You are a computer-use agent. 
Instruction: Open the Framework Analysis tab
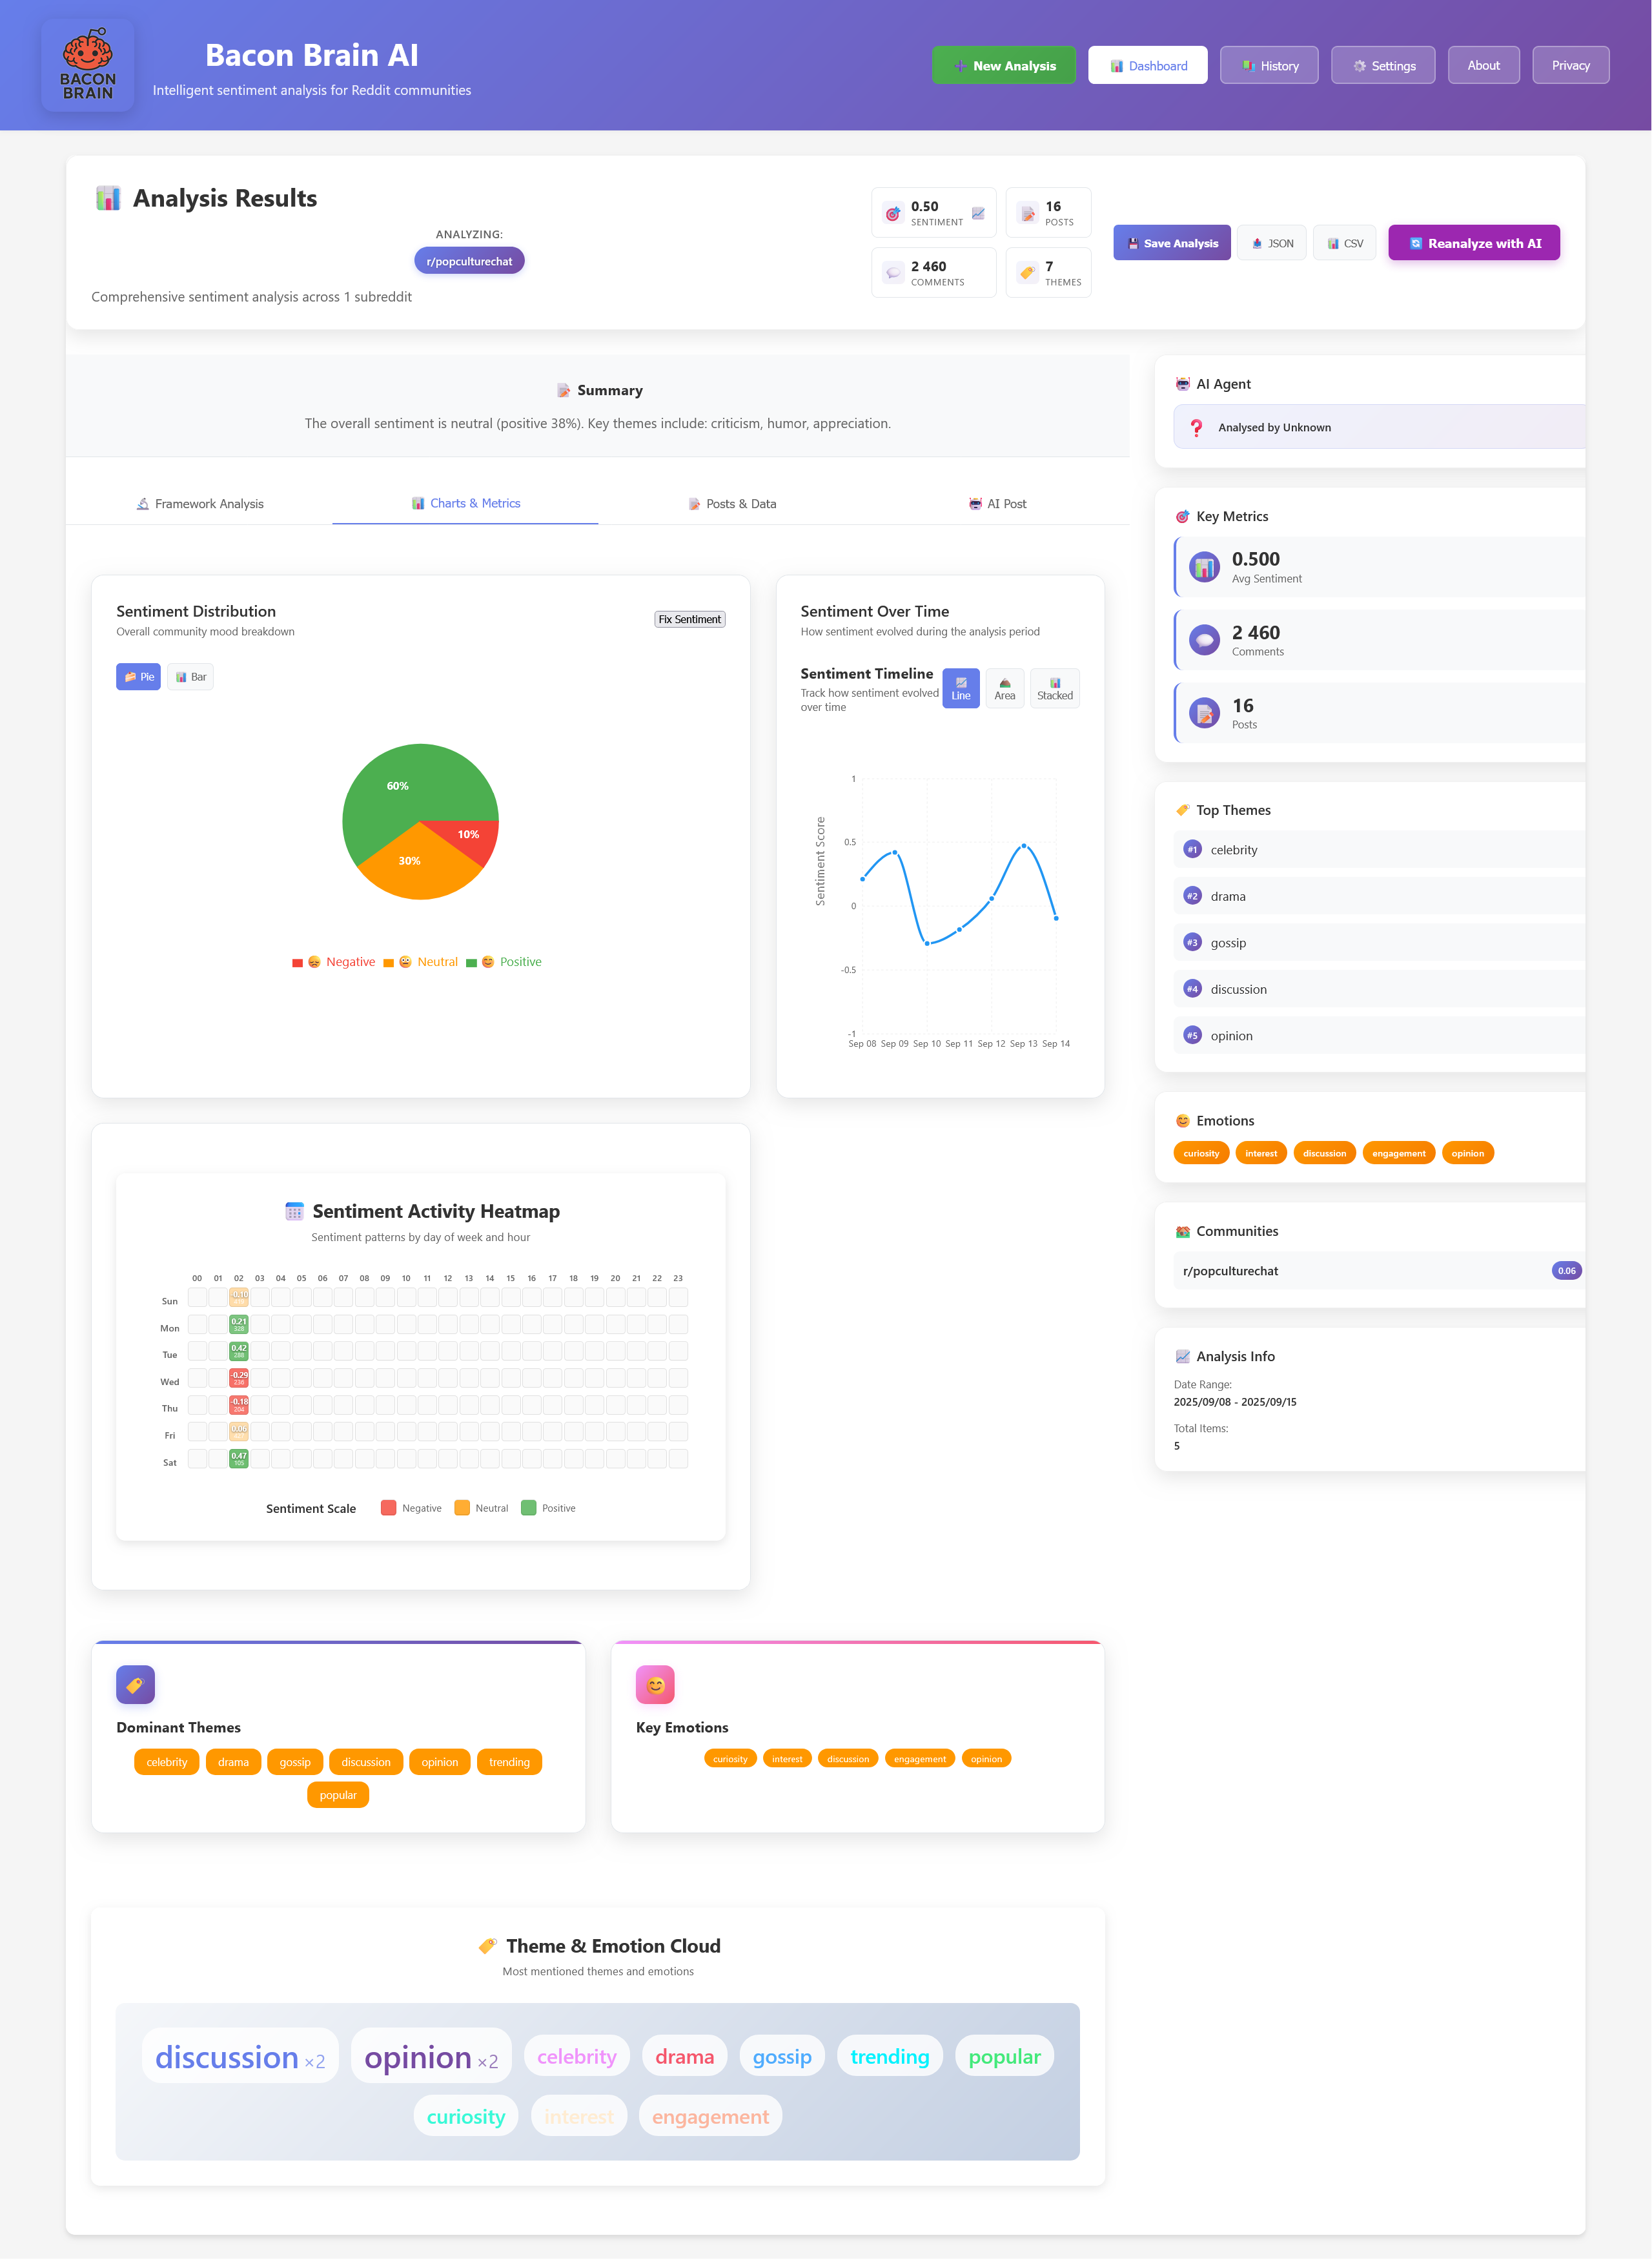pyautogui.click(x=199, y=504)
